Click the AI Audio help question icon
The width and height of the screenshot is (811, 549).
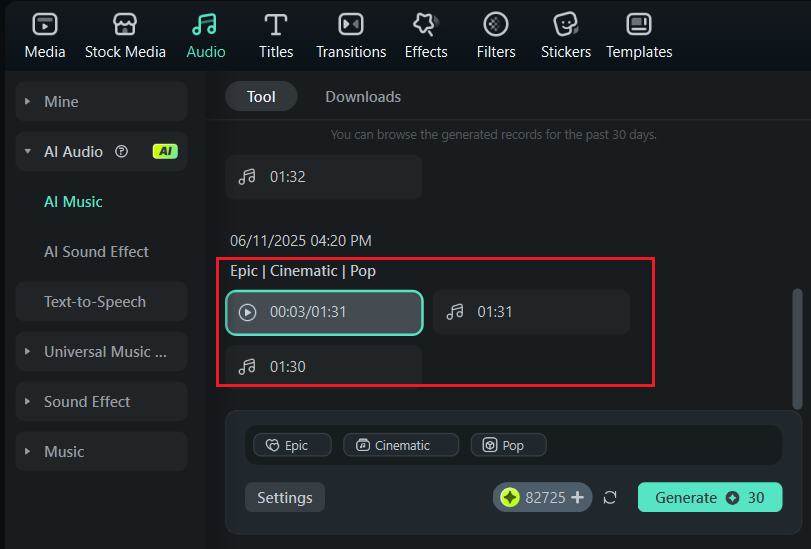tap(122, 151)
